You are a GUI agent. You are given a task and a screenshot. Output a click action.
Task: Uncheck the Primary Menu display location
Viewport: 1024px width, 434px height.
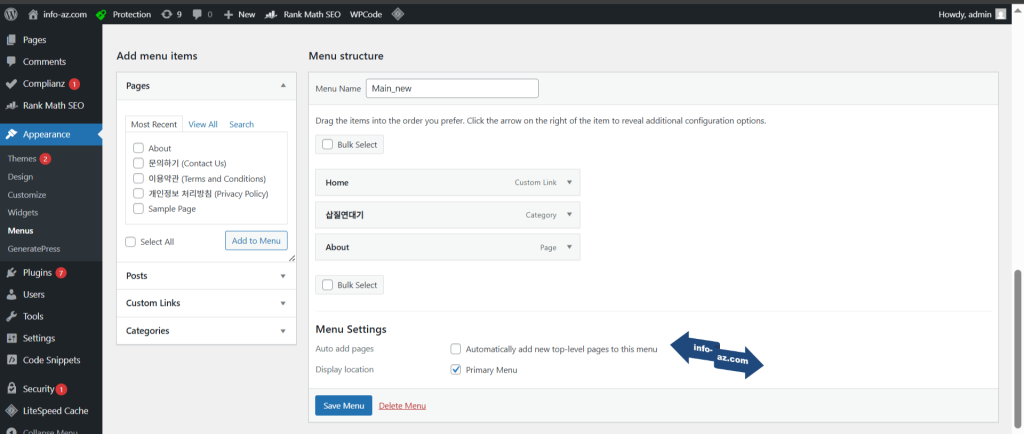(456, 369)
